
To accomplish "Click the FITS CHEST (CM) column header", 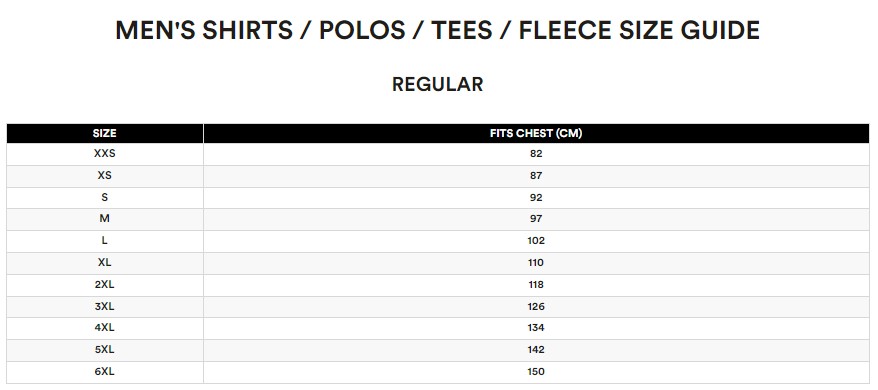I will (x=536, y=133).
